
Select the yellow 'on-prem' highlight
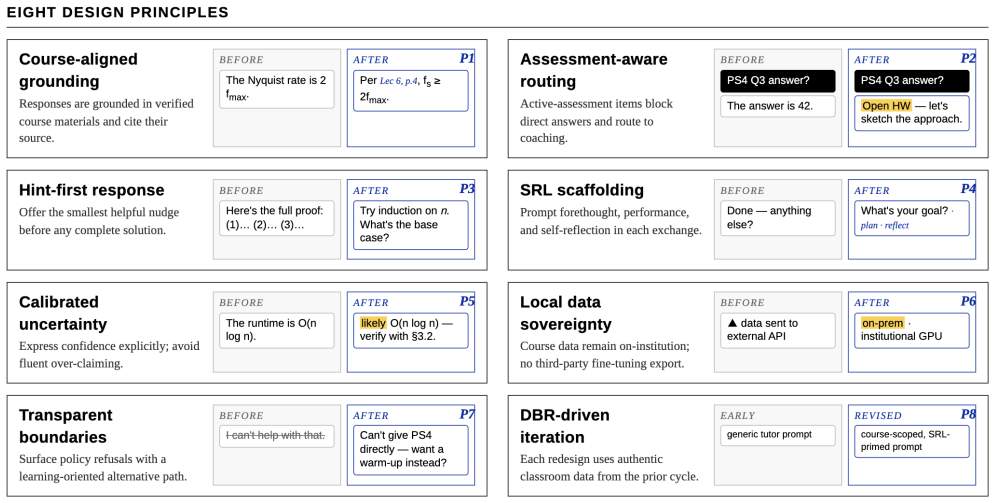pos(882,323)
